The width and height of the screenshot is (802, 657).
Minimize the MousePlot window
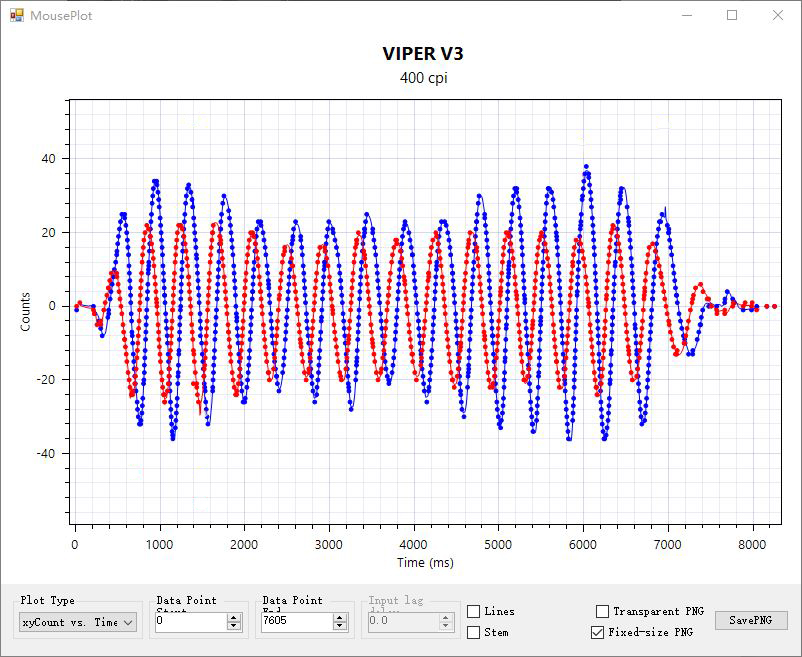tap(685, 15)
